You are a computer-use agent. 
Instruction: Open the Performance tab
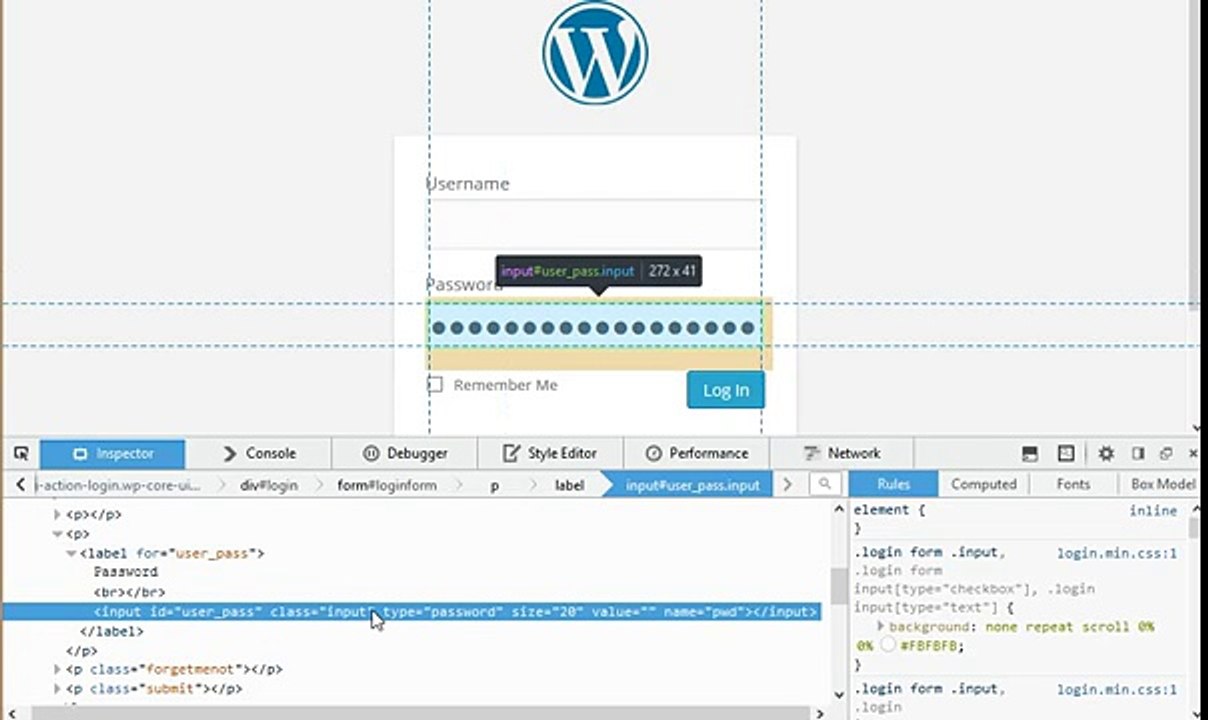click(696, 453)
